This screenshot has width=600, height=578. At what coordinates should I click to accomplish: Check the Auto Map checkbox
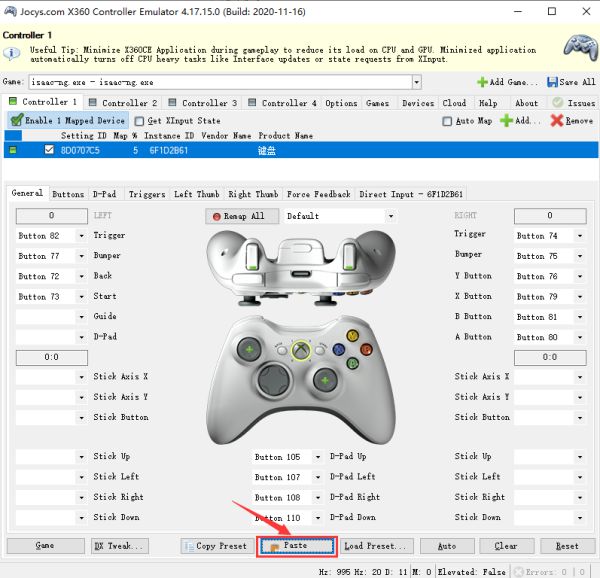(x=448, y=121)
